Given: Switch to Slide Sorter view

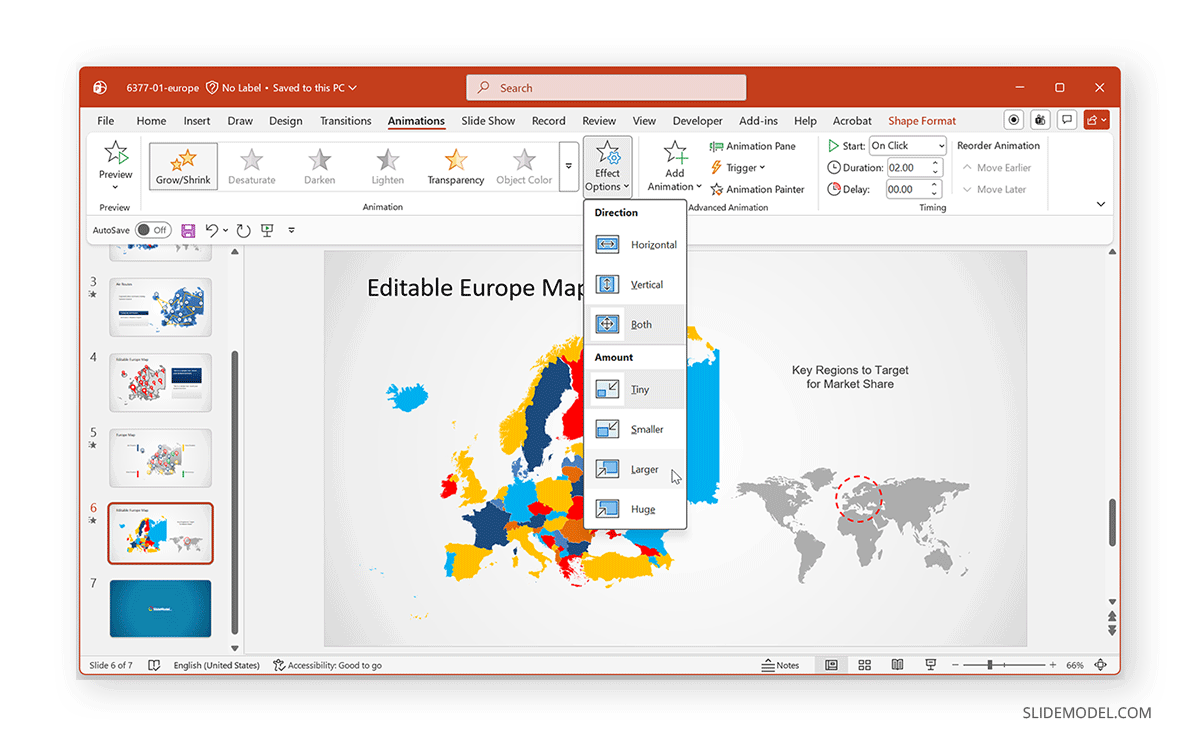Looking at the screenshot, I should tap(865, 665).
